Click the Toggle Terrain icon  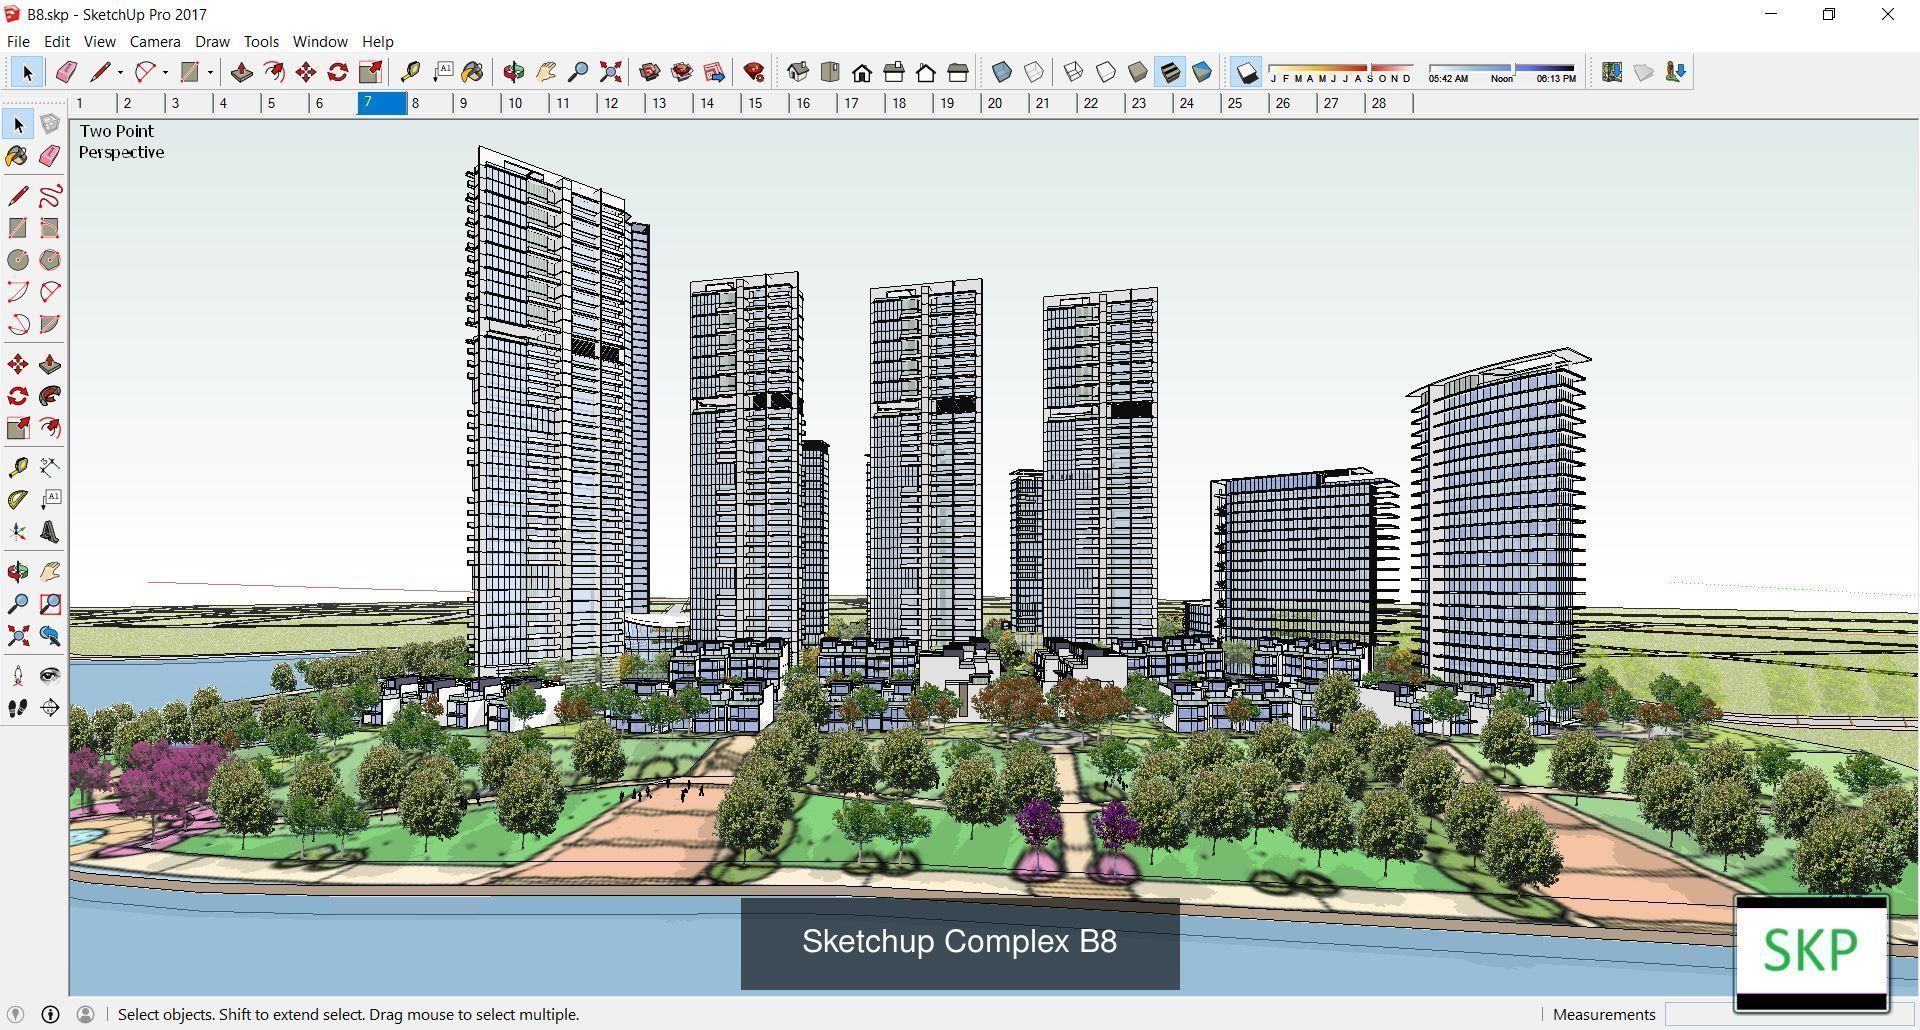1644,72
